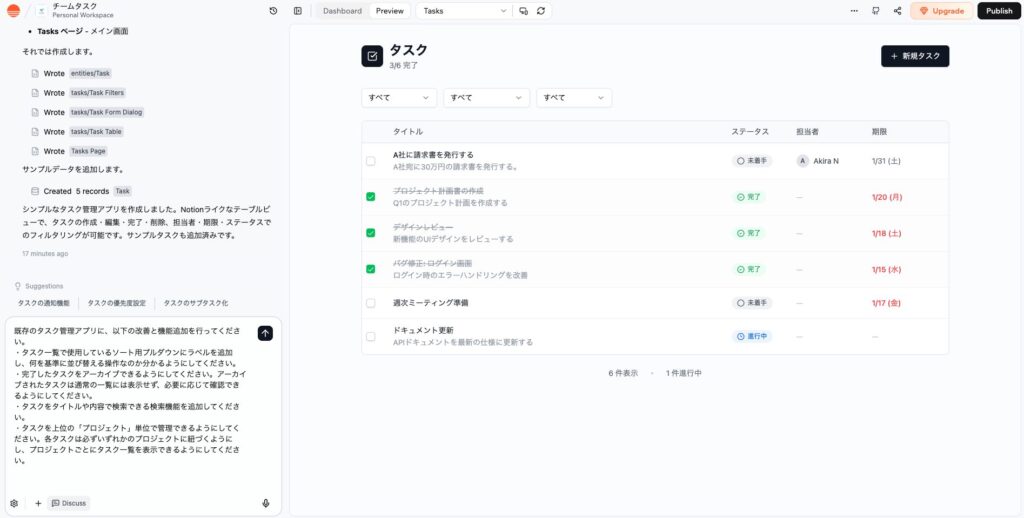1024x518 pixels.
Task: Click the share icon in top bar
Action: click(897, 11)
